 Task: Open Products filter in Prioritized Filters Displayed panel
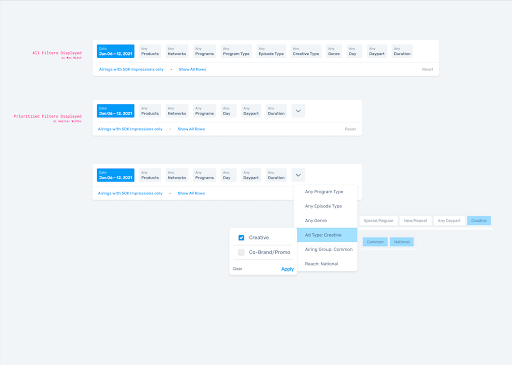(x=150, y=111)
